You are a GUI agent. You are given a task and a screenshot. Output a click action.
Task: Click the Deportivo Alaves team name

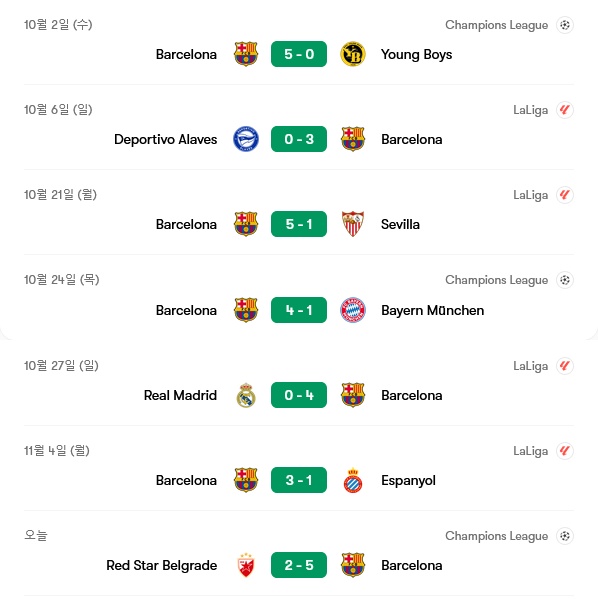click(x=165, y=139)
